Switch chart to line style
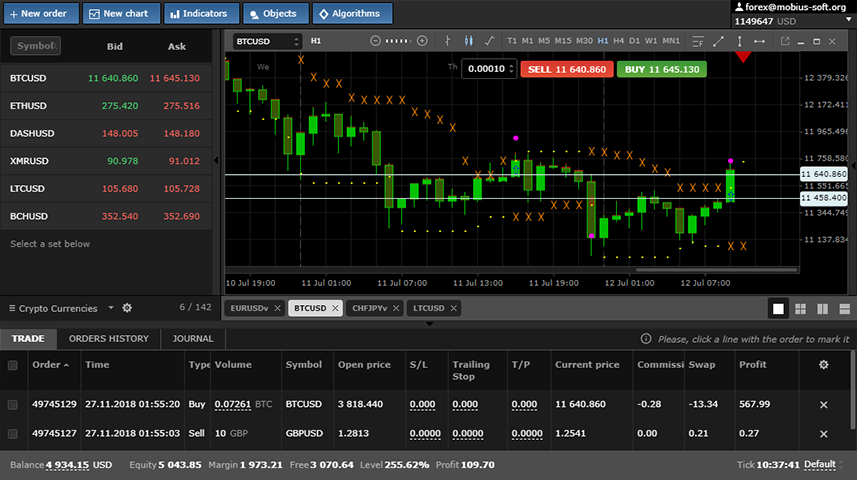This screenshot has height=480, width=857. 489,41
